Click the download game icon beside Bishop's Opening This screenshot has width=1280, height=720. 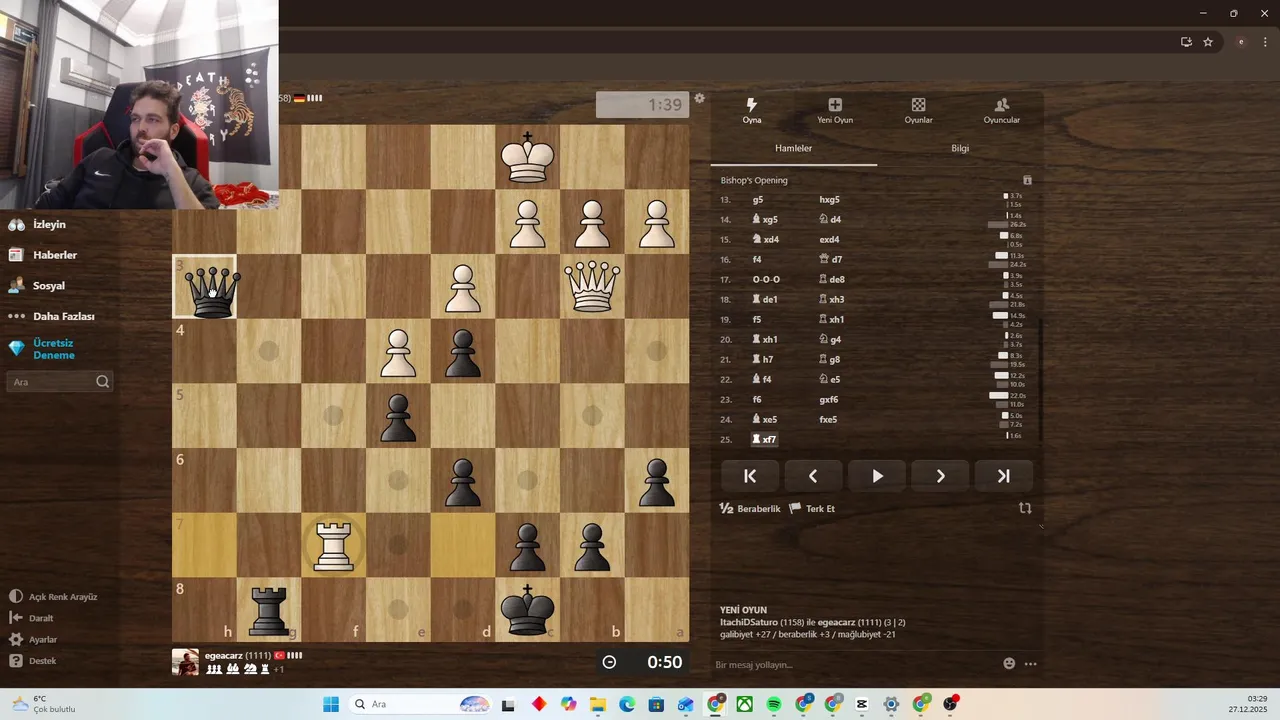tap(1027, 180)
